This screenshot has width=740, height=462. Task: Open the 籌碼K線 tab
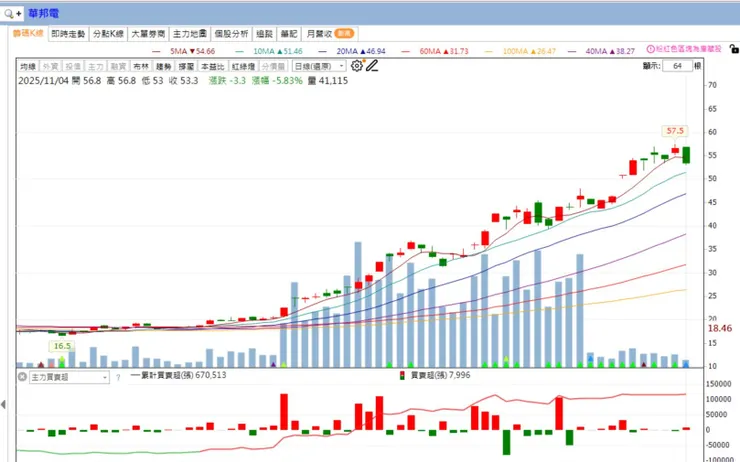pyautogui.click(x=28, y=33)
